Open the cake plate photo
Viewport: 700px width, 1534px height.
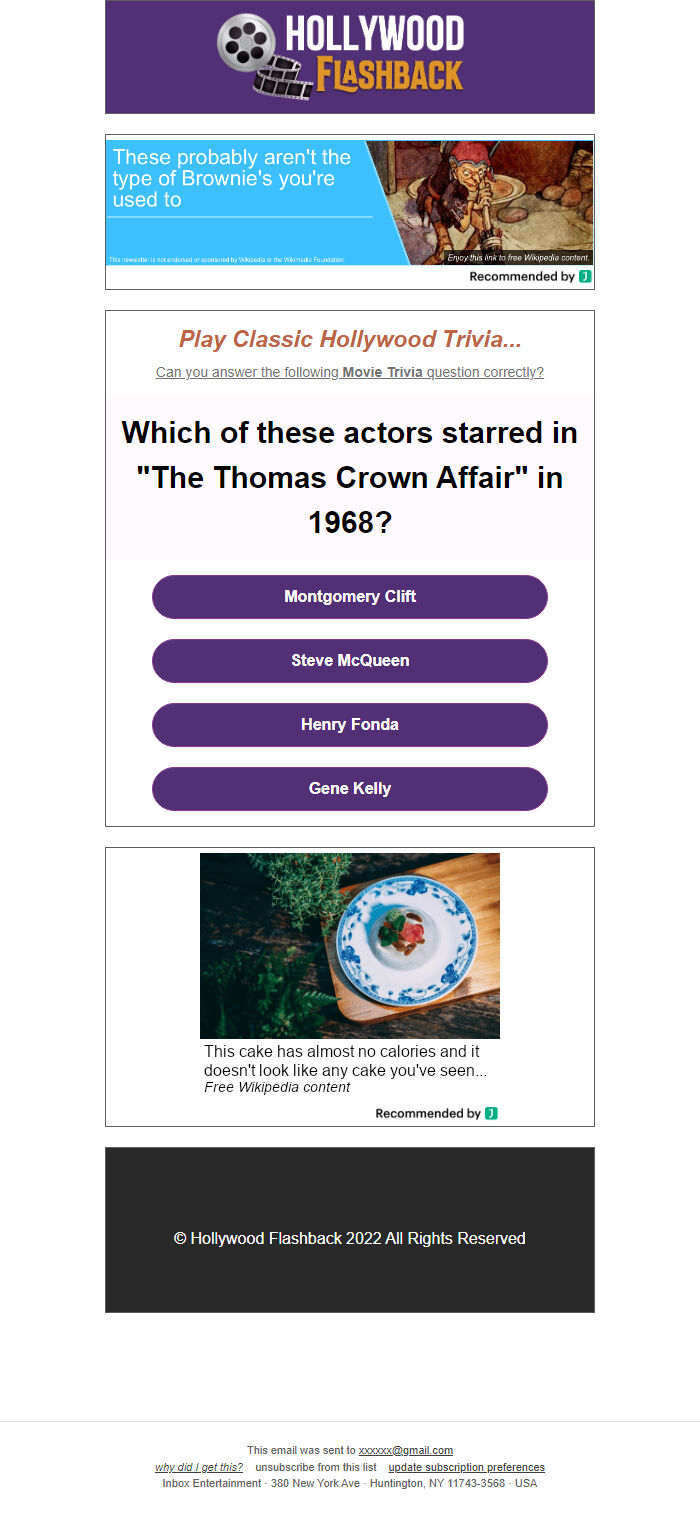(x=350, y=945)
